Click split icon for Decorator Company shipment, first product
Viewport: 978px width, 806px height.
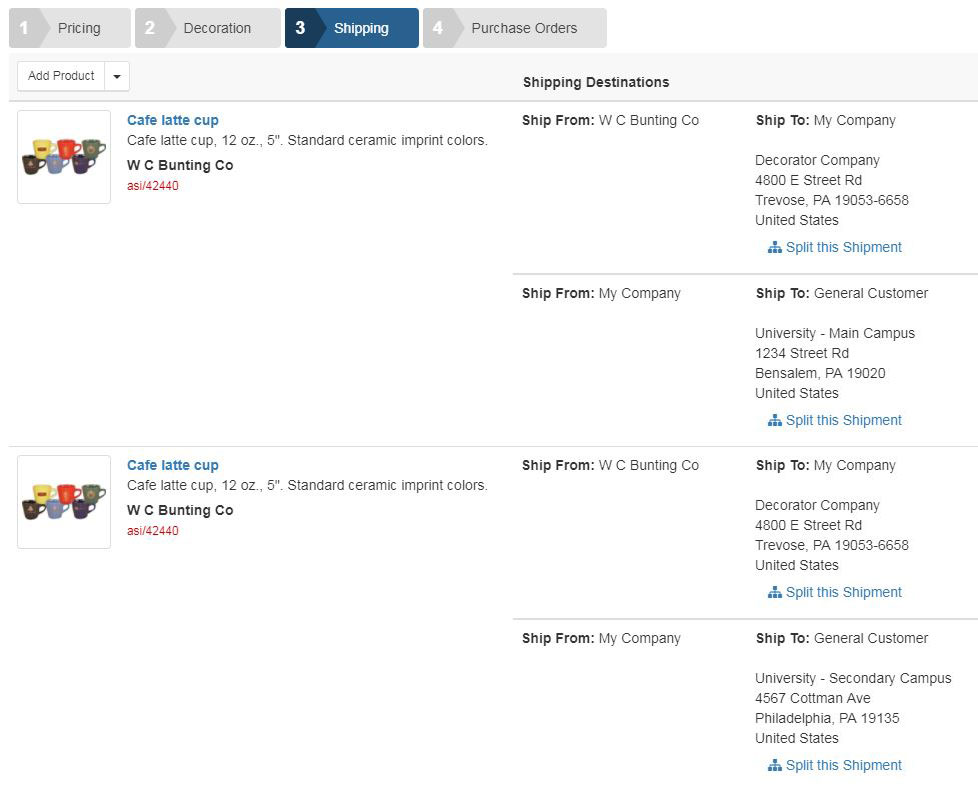[x=774, y=248]
